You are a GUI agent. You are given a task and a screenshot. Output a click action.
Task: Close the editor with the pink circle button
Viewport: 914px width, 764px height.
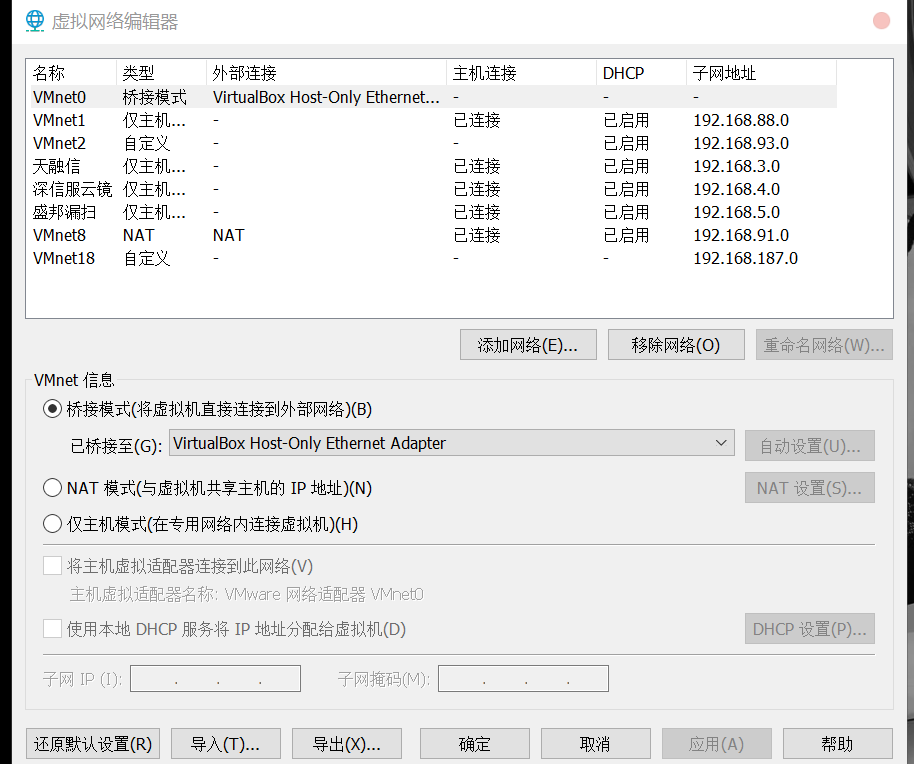(x=881, y=20)
